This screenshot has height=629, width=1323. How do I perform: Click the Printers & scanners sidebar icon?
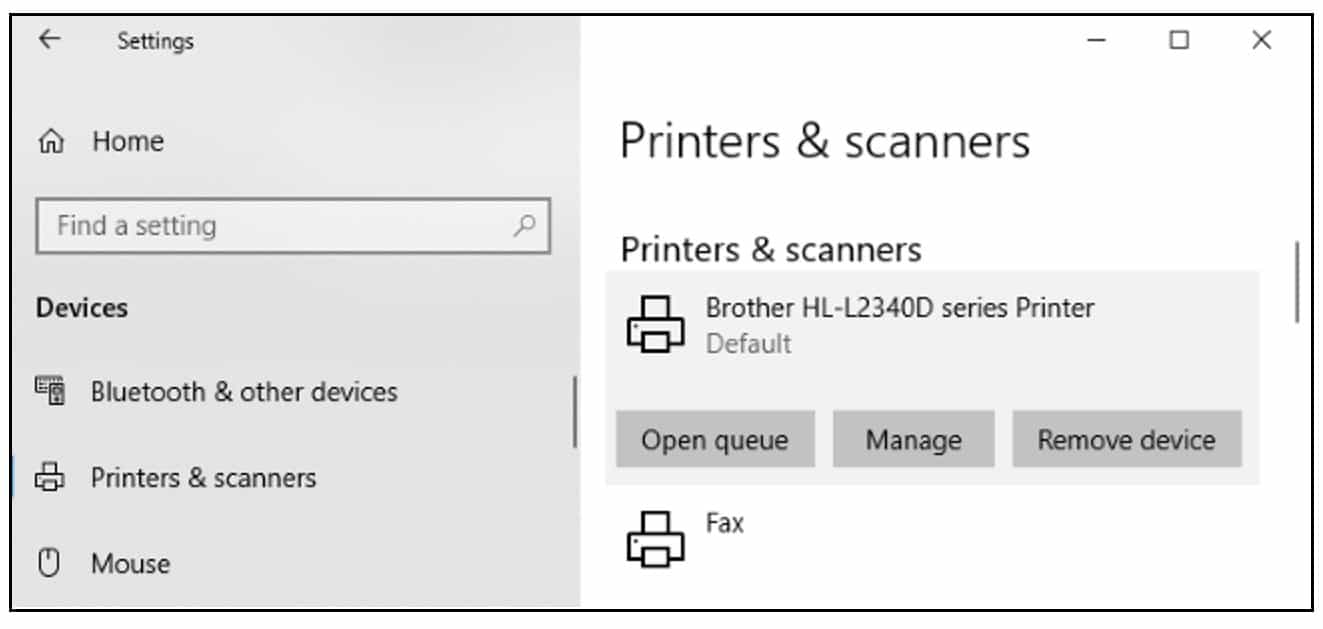pos(50,478)
